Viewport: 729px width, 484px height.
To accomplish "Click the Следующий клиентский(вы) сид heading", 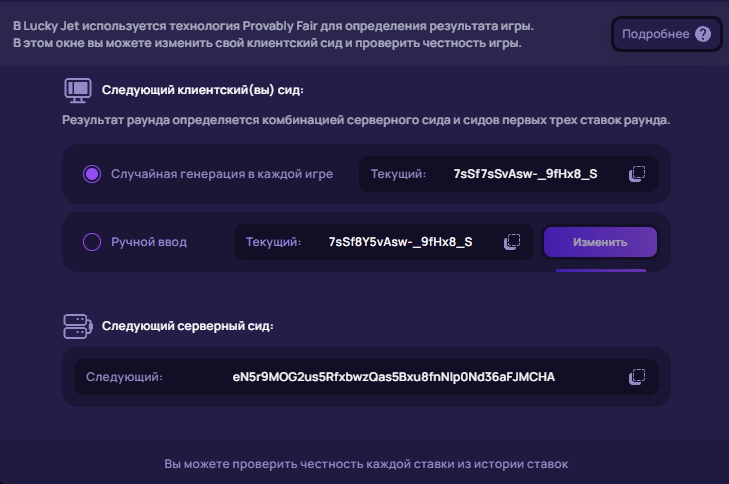I will click(202, 90).
